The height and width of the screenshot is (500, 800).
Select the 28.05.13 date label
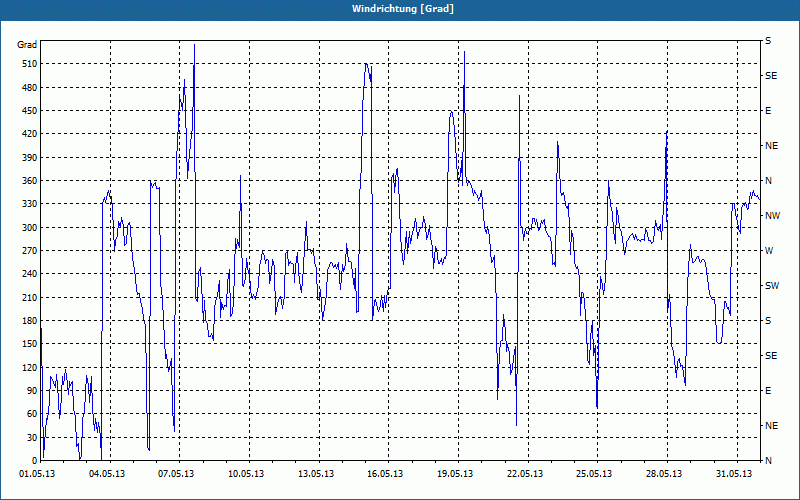click(x=664, y=474)
